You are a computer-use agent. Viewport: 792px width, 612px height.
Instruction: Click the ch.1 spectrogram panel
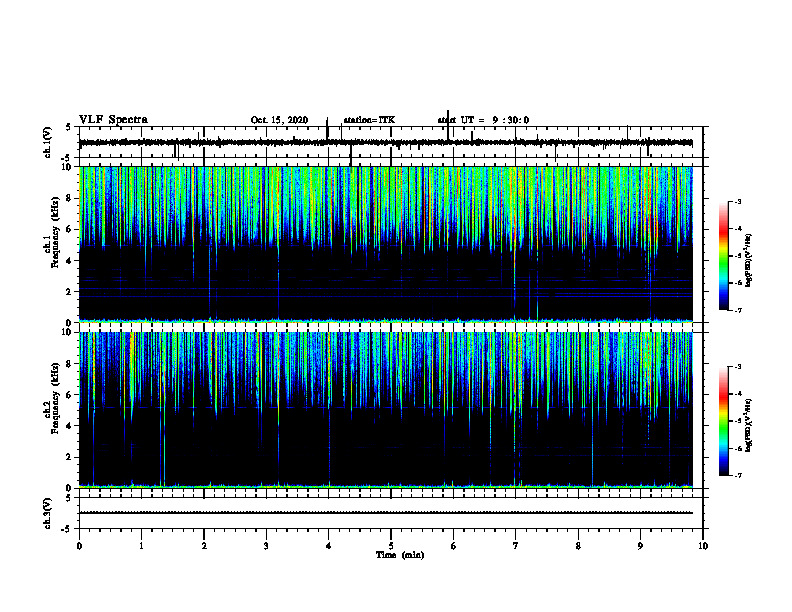click(x=386, y=244)
